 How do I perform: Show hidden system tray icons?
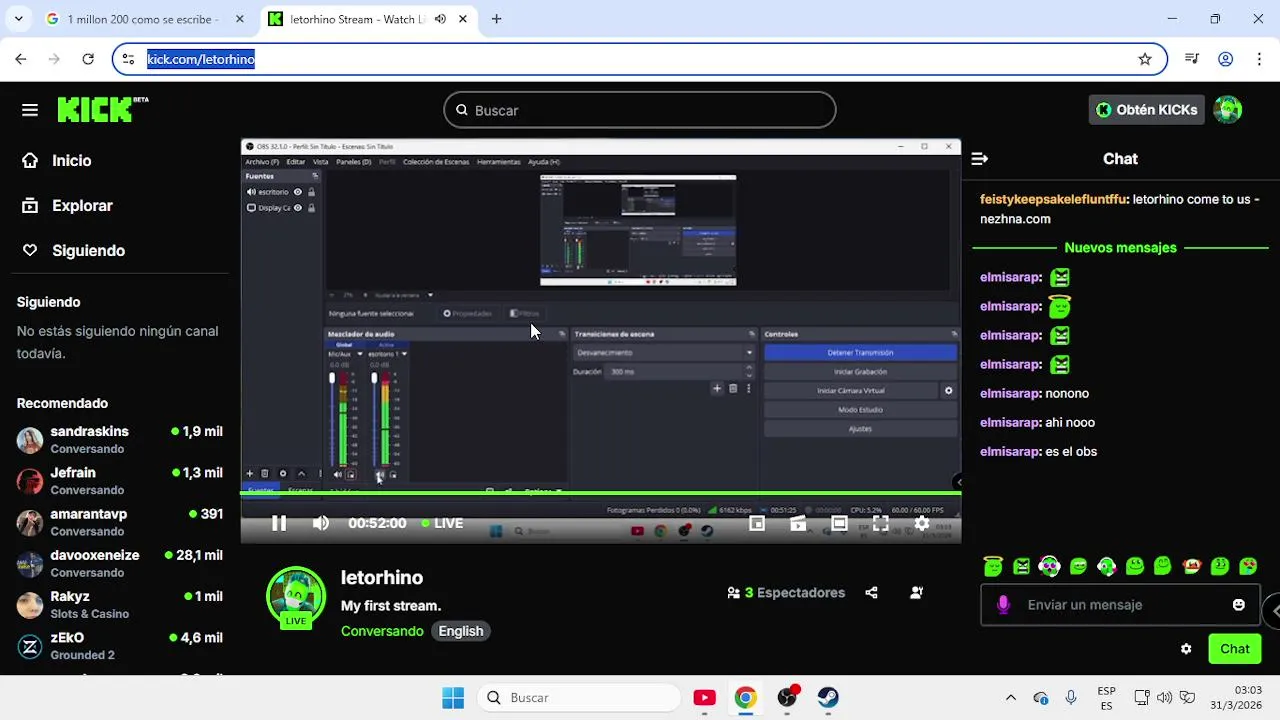coord(1010,697)
